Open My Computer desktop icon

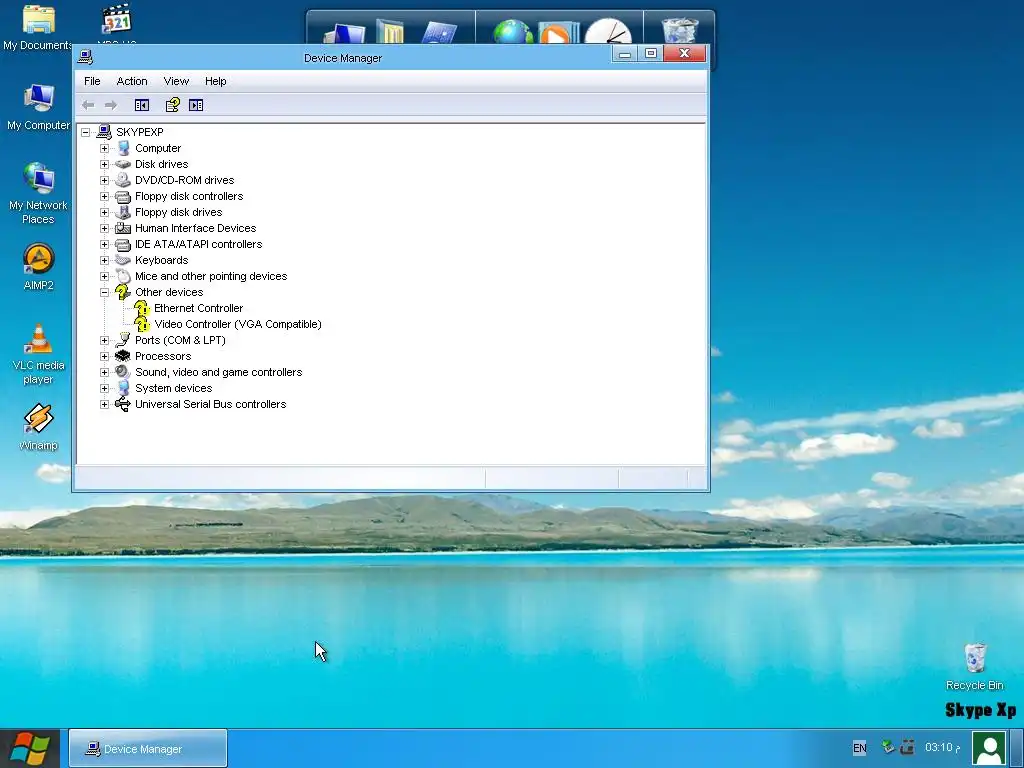click(x=38, y=107)
